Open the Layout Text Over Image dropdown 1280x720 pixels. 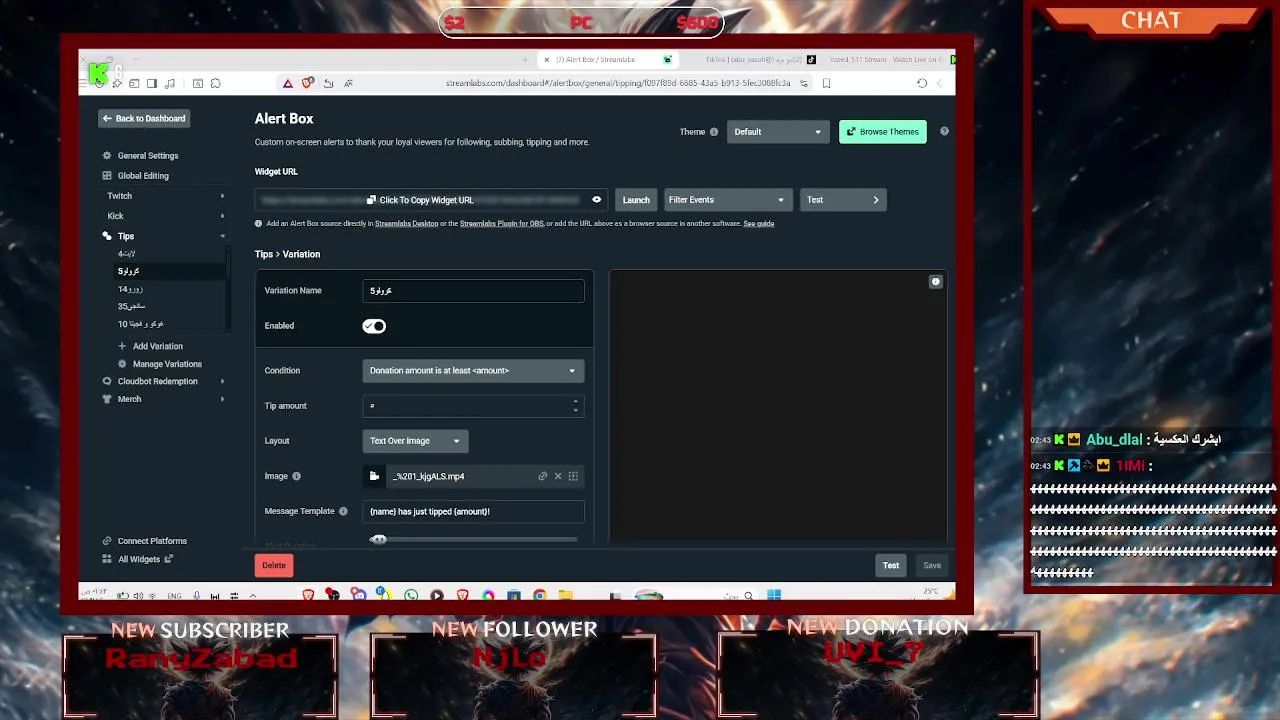(415, 441)
